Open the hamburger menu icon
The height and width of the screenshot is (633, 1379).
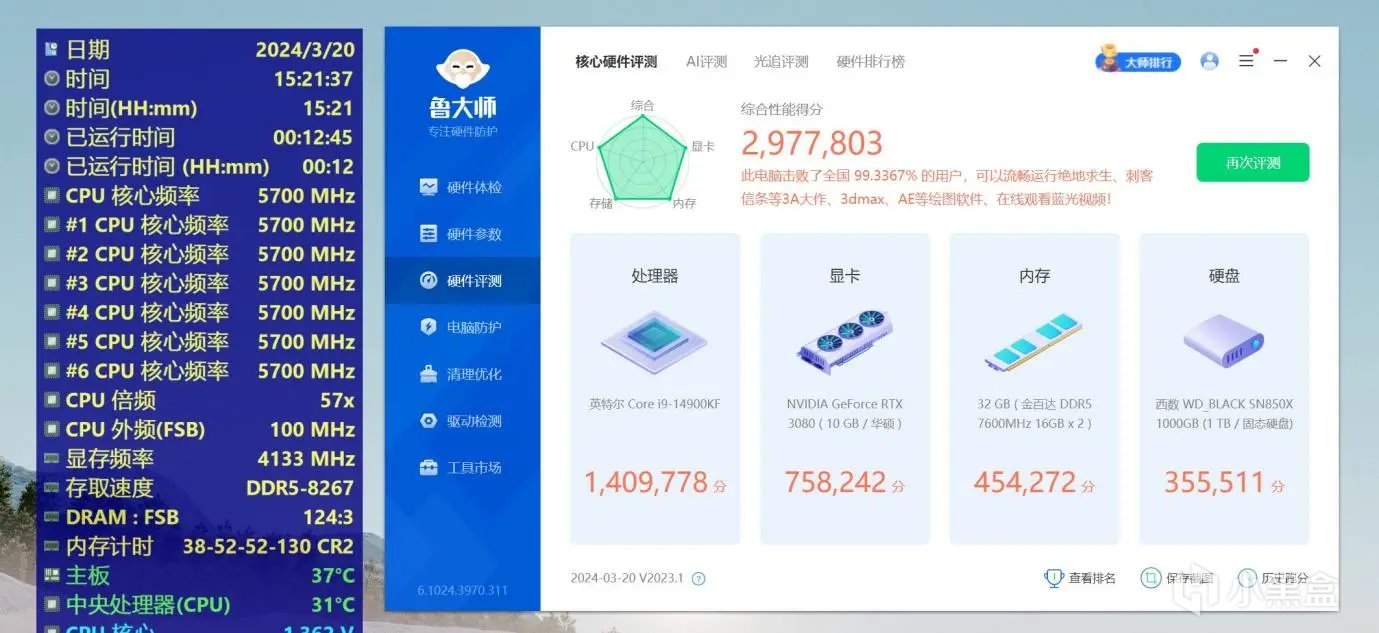[1246, 61]
